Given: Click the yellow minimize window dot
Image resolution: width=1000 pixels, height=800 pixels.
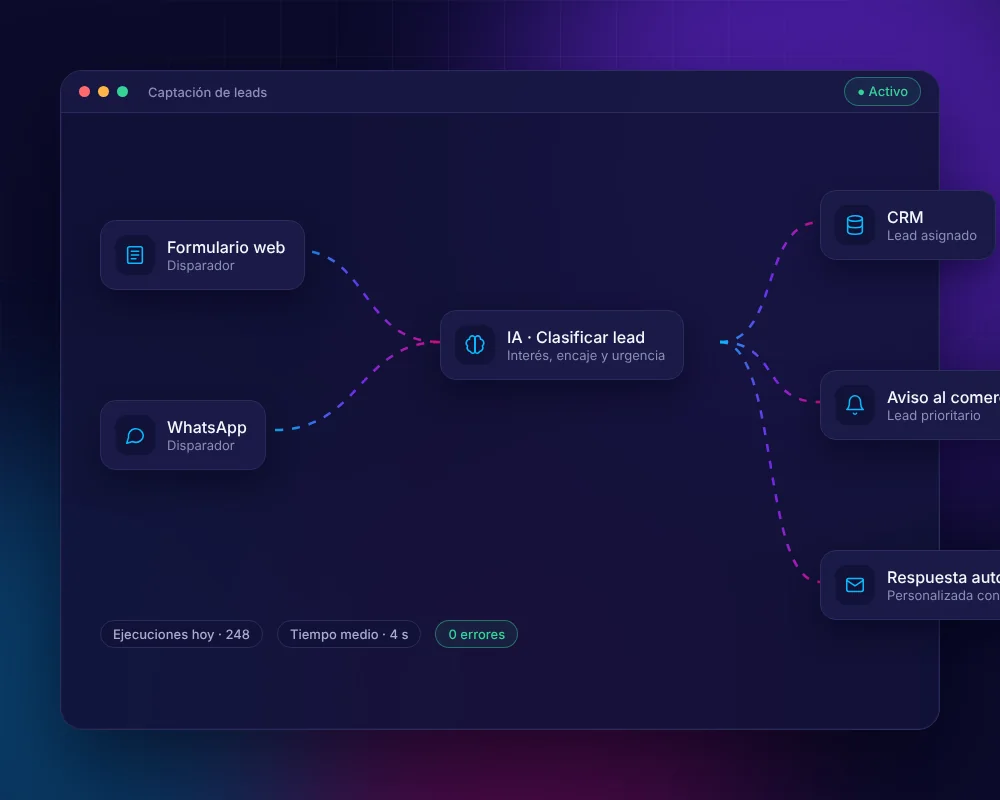Looking at the screenshot, I should [x=103, y=92].
